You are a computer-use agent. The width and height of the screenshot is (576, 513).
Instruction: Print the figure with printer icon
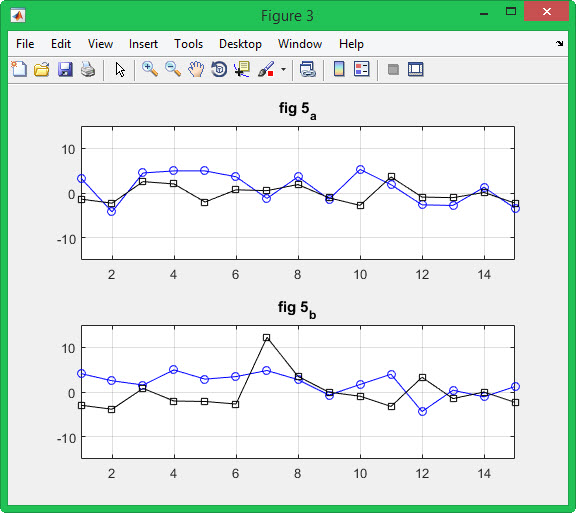[88, 69]
